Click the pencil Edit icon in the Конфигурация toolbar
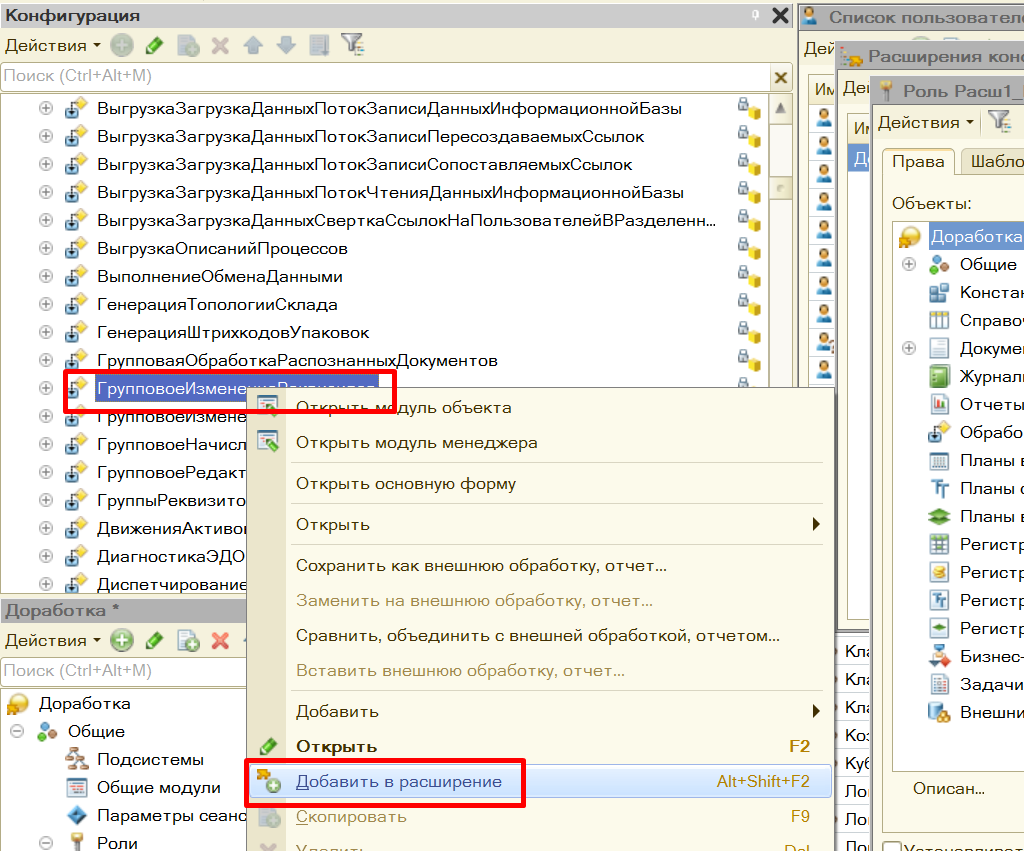The width and height of the screenshot is (1024, 851). 154,46
